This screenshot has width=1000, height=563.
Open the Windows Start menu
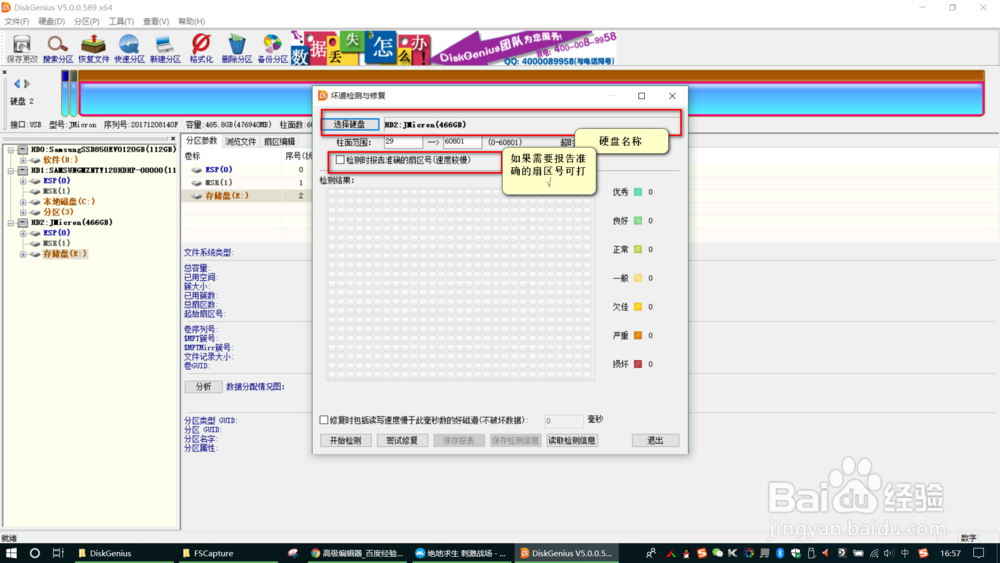click(x=11, y=553)
